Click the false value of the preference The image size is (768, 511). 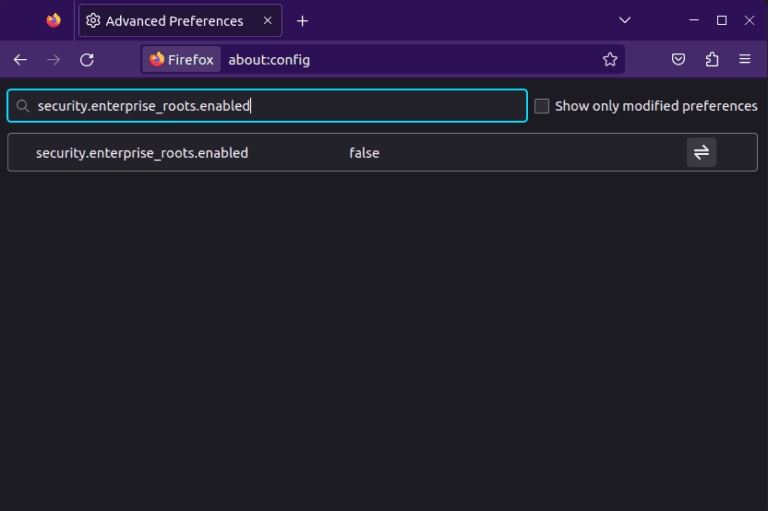364,153
